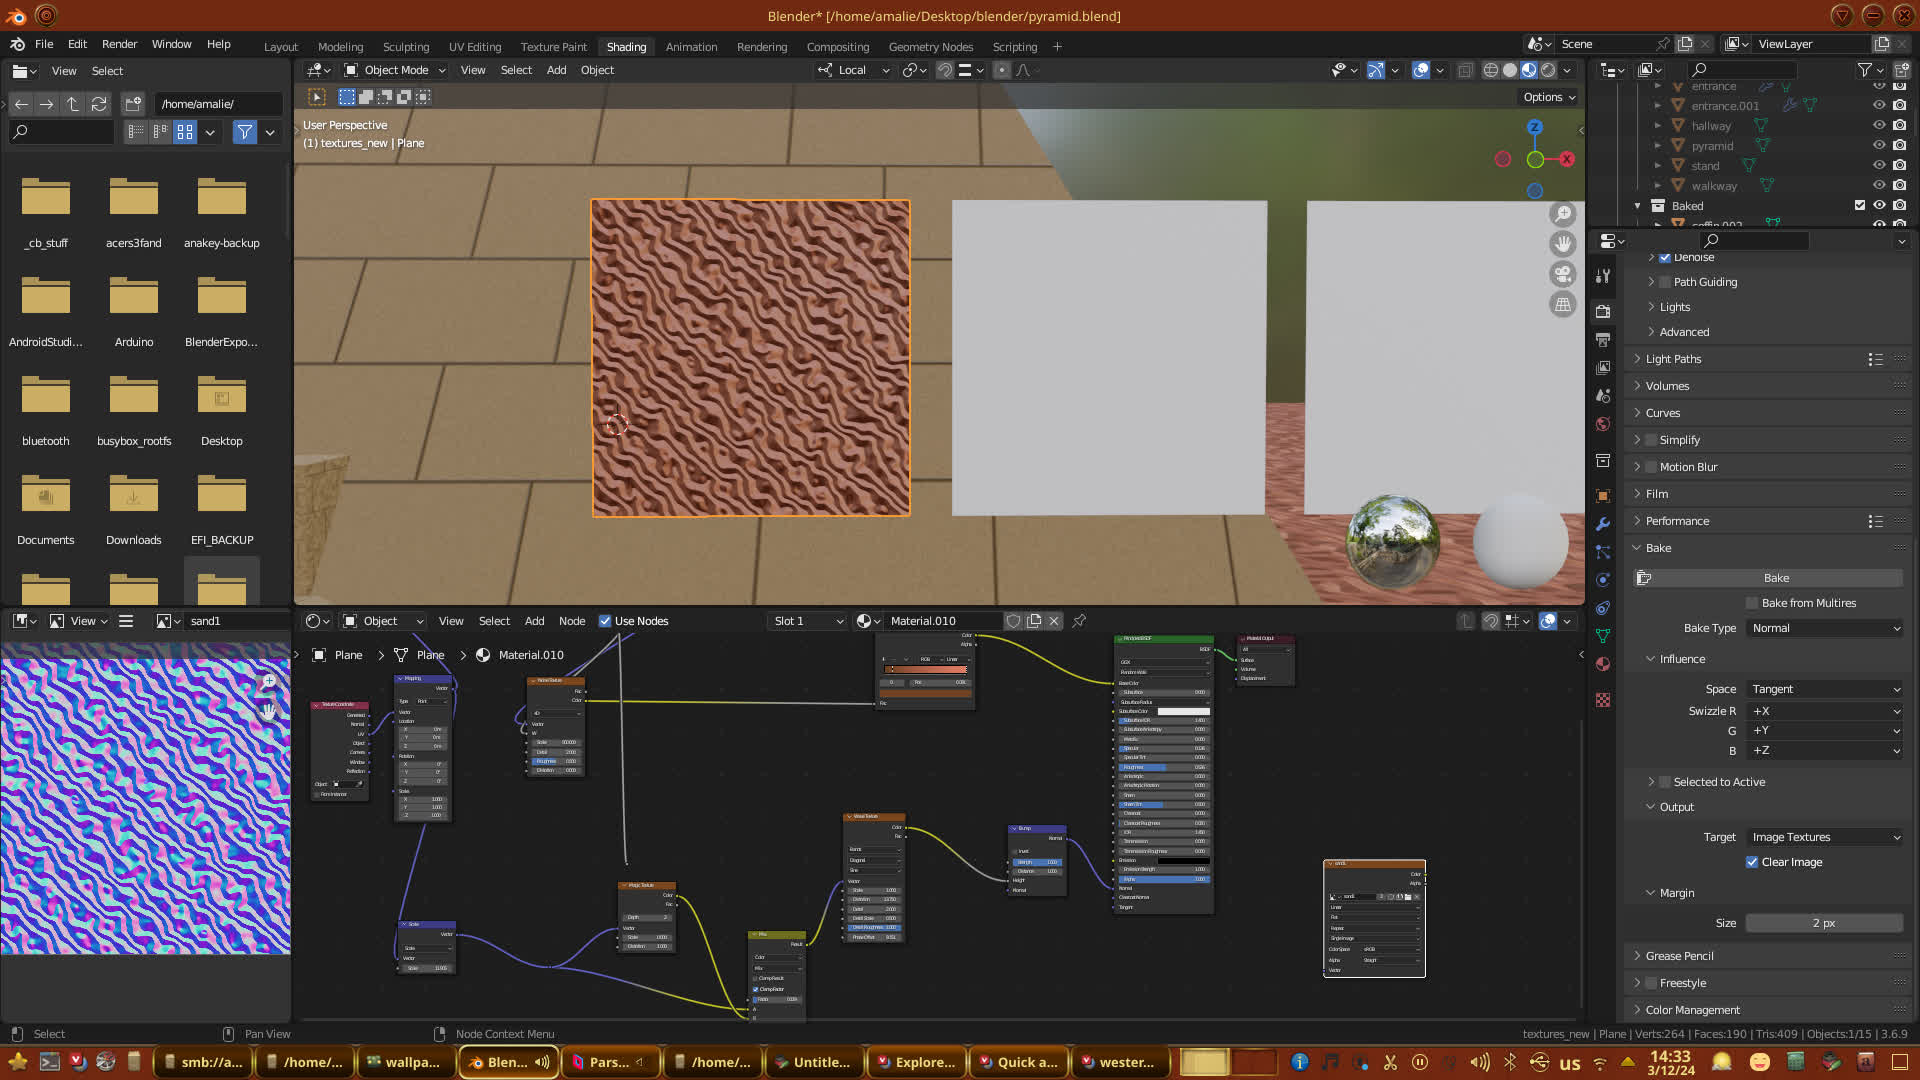Open the Object Mode dropdown

pos(395,70)
